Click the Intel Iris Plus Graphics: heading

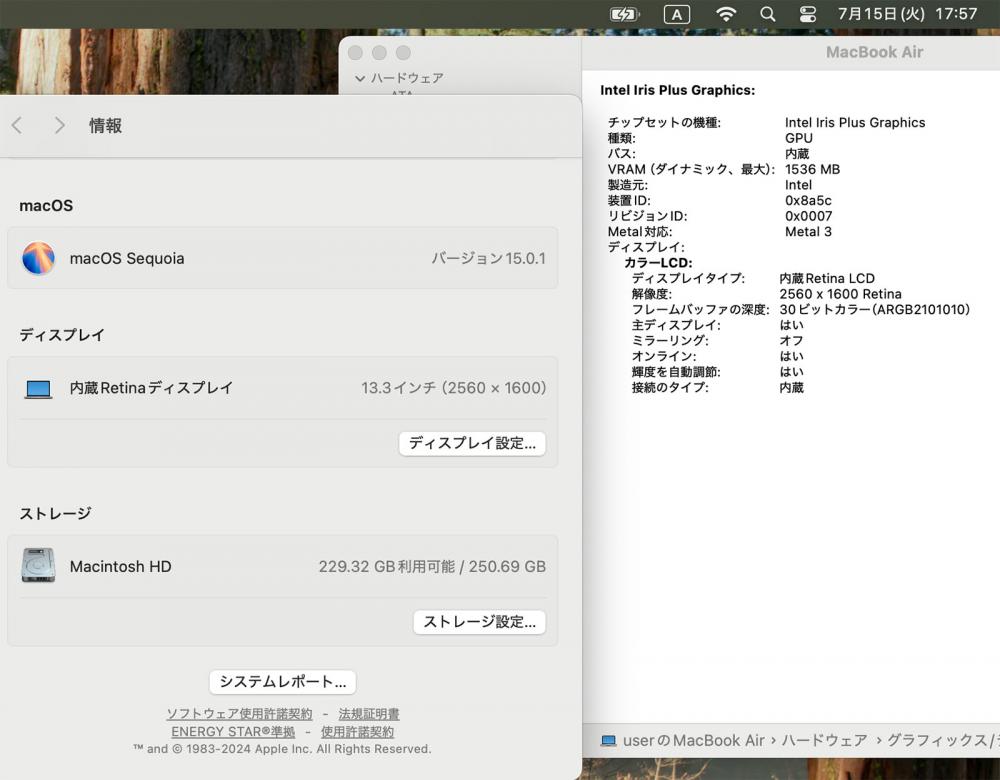tap(677, 90)
